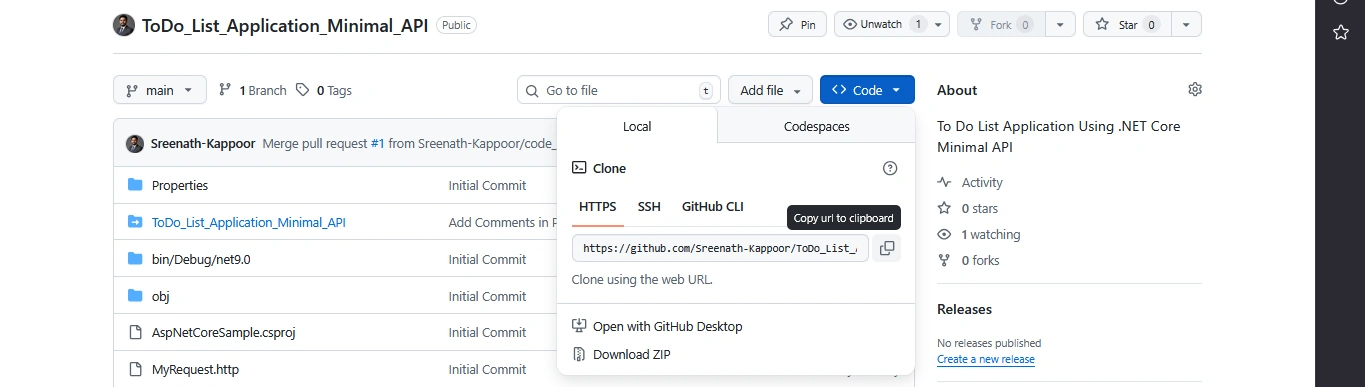The height and width of the screenshot is (387, 1365).
Task: Click repository owner avatar beside repo title
Action: [124, 25]
